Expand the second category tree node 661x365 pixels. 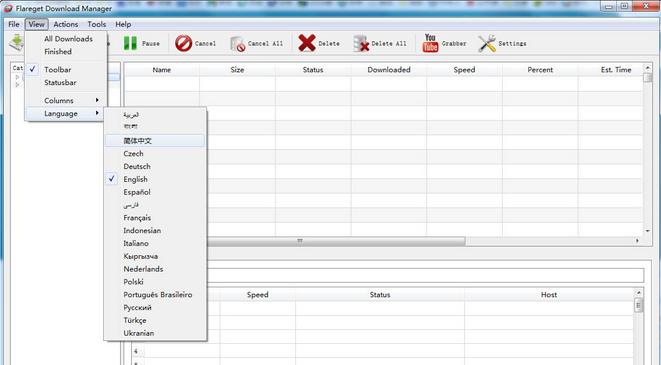[x=17, y=85]
